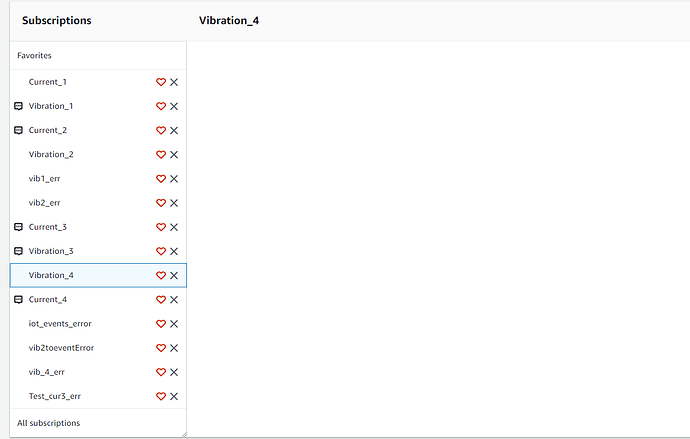Unfavorite the Vibration_2 topic heart
Image resolution: width=690 pixels, height=439 pixels.
[161, 154]
